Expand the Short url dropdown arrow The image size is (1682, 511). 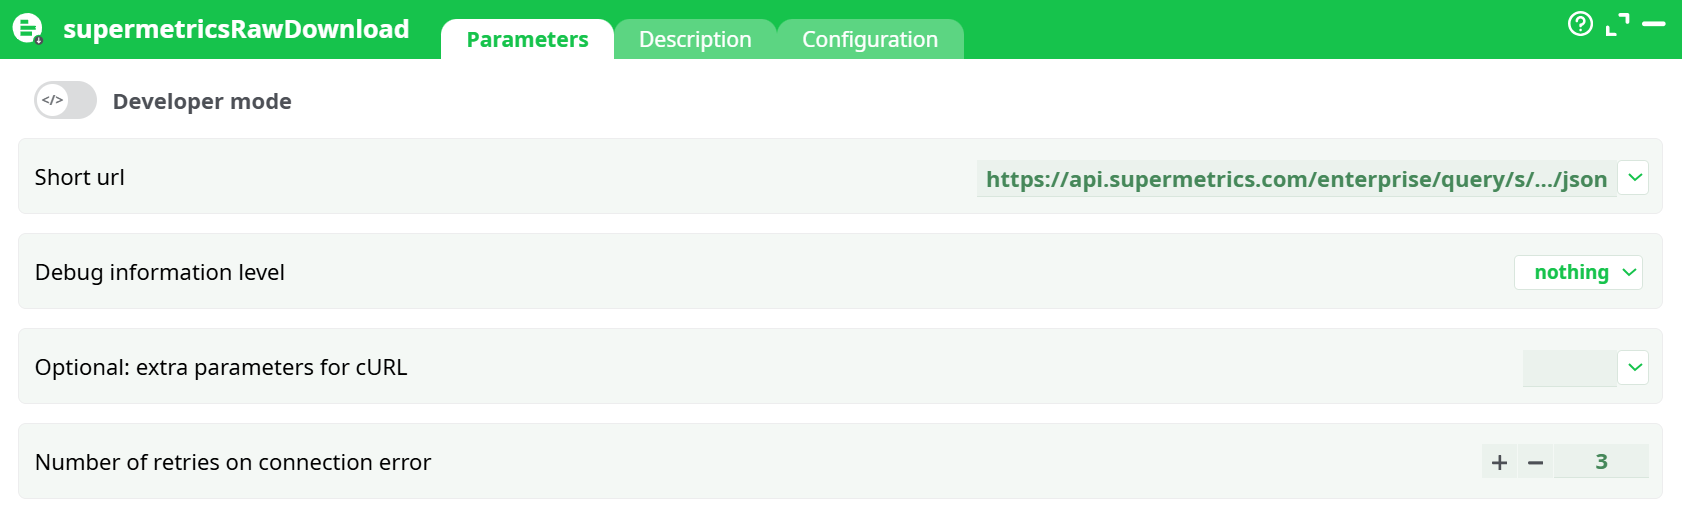[x=1634, y=177]
